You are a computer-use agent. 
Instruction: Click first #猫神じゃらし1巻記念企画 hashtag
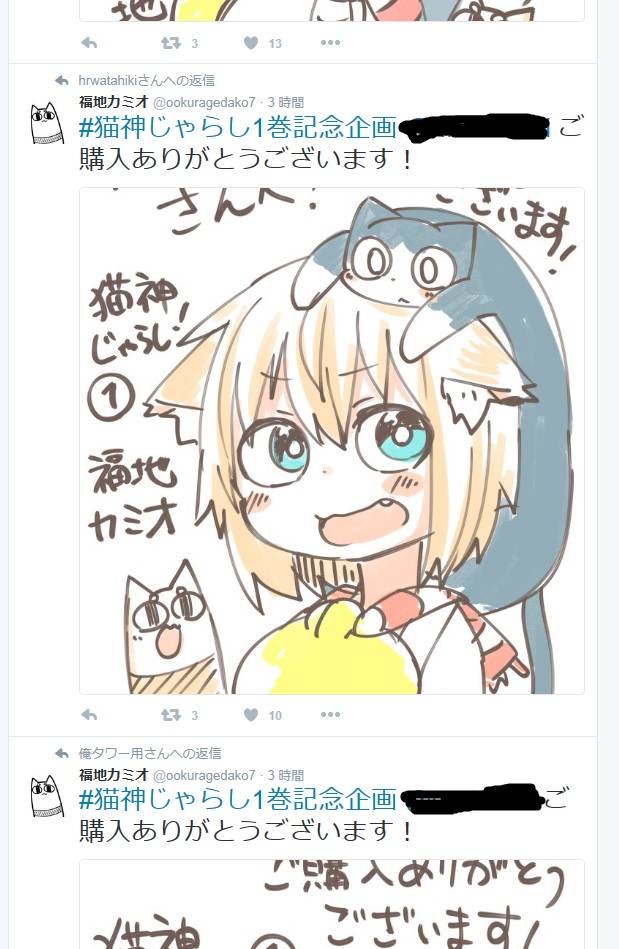pyautogui.click(x=238, y=128)
